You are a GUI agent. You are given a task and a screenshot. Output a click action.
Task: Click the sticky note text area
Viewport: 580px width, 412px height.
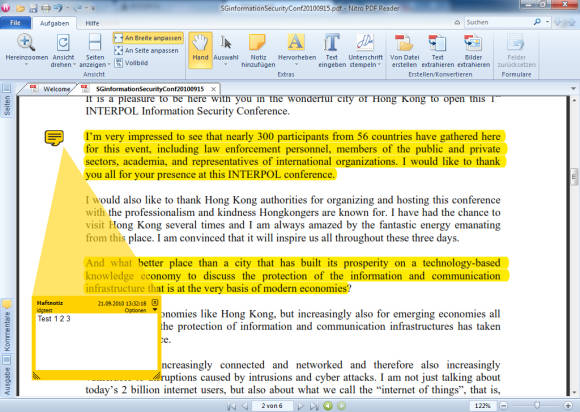96,341
